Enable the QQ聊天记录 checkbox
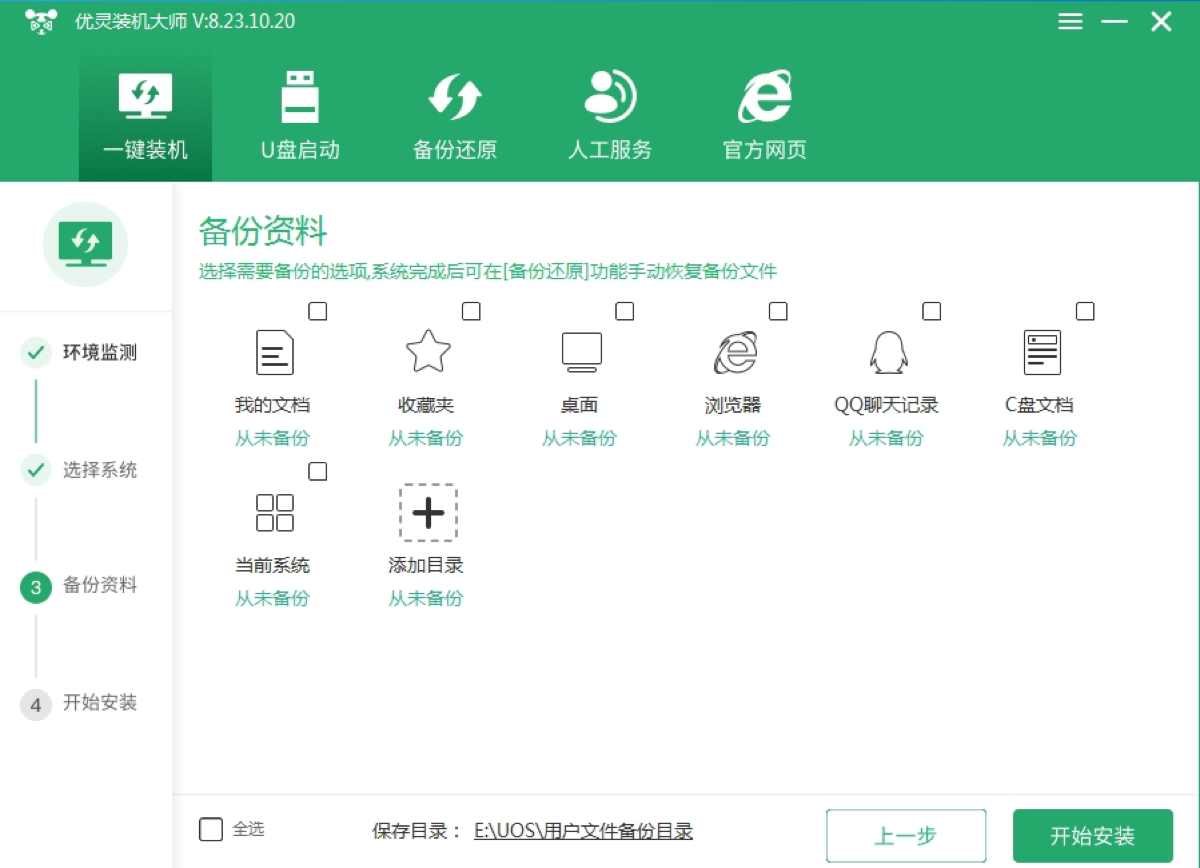Viewport: 1200px width, 868px height. (x=932, y=311)
